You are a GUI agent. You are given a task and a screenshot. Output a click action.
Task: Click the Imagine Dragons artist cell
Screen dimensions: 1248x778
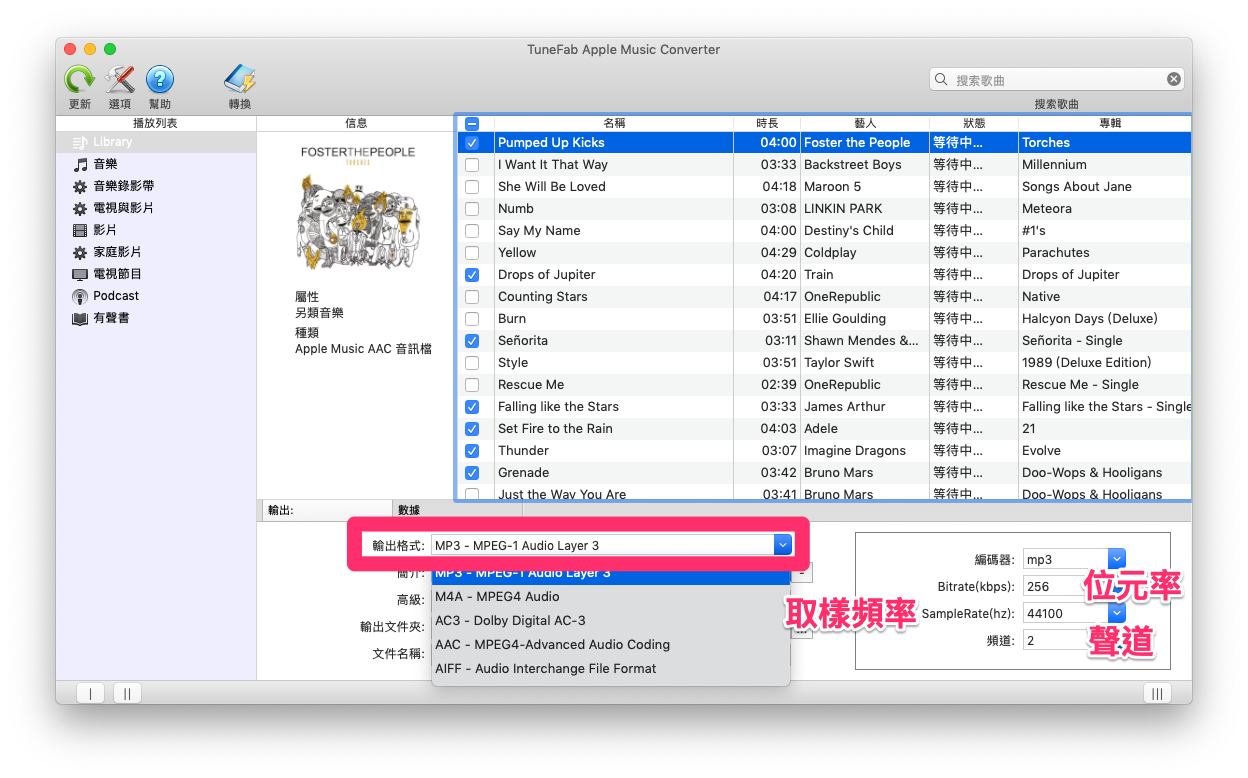tap(865, 451)
